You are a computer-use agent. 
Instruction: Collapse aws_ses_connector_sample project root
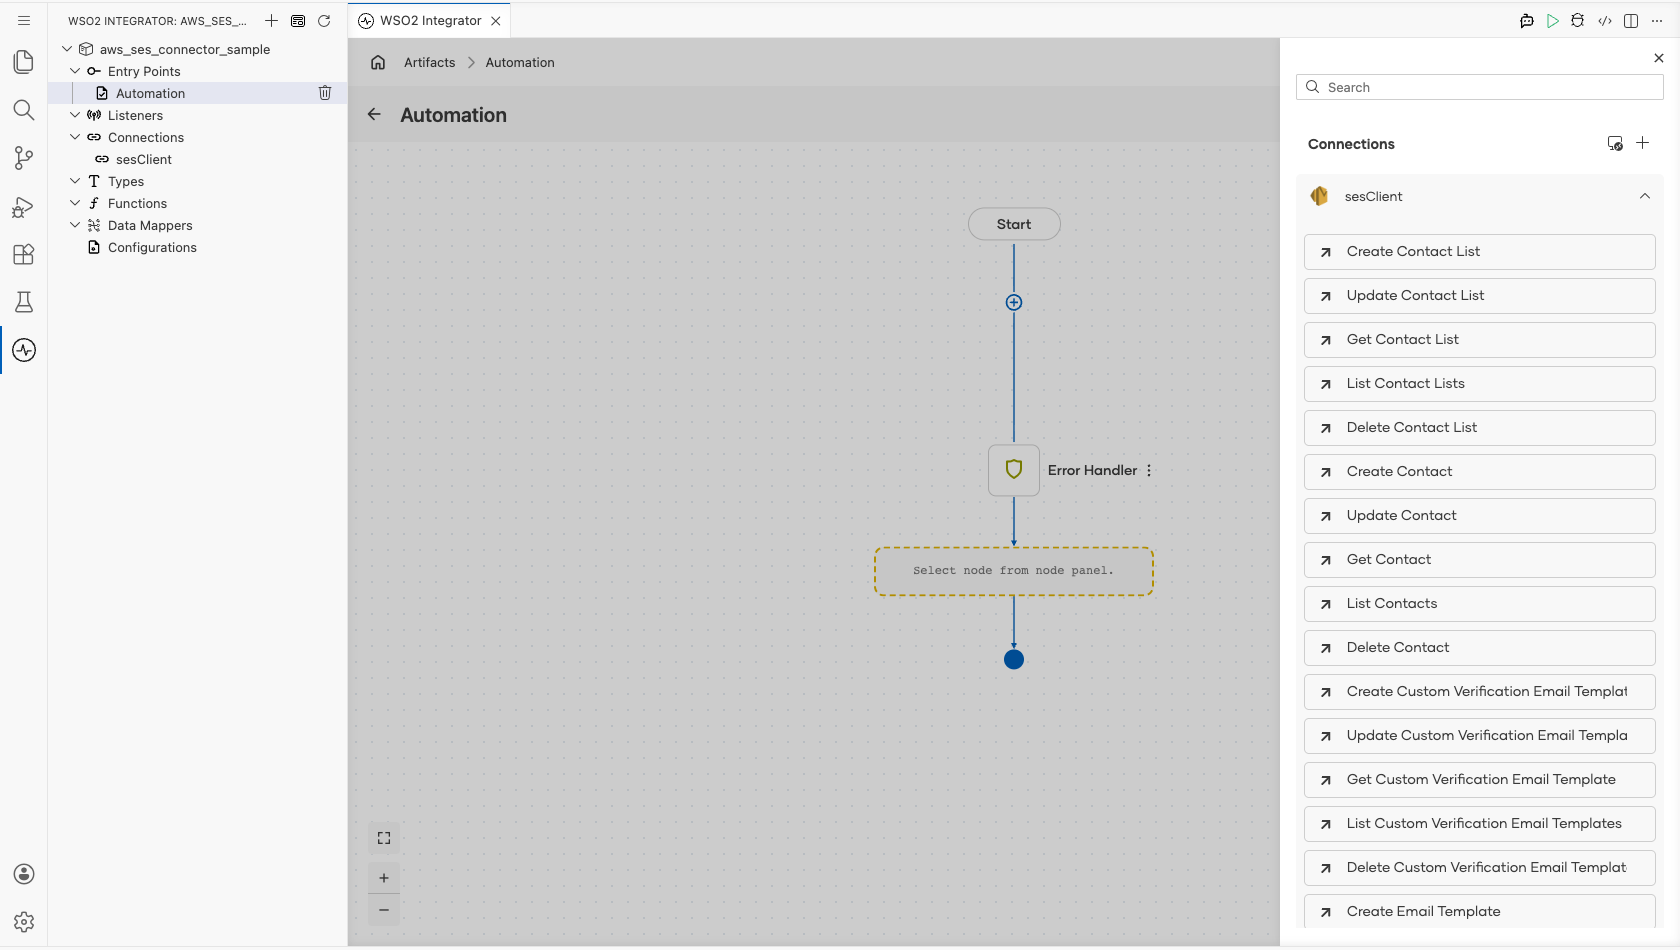tap(67, 49)
